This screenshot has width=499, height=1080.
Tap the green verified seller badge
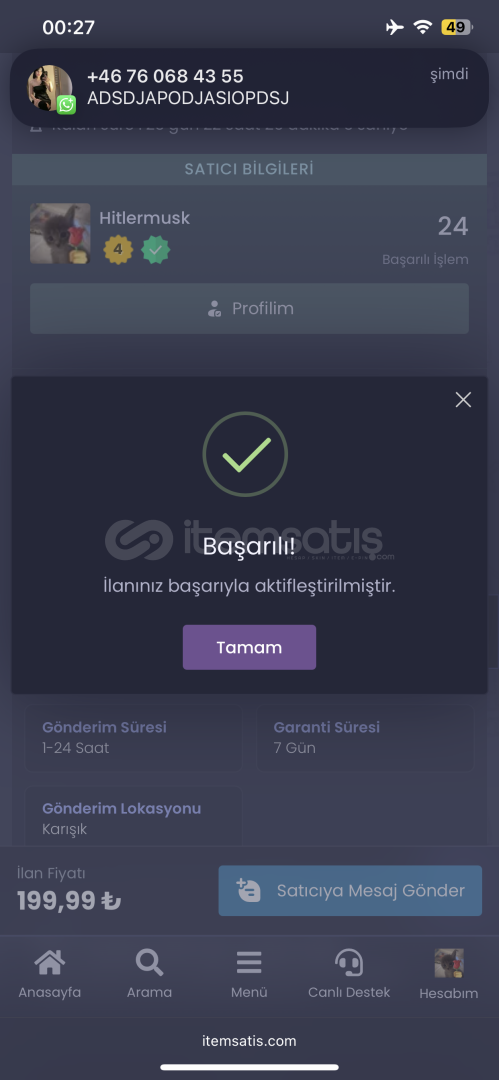[x=156, y=250]
